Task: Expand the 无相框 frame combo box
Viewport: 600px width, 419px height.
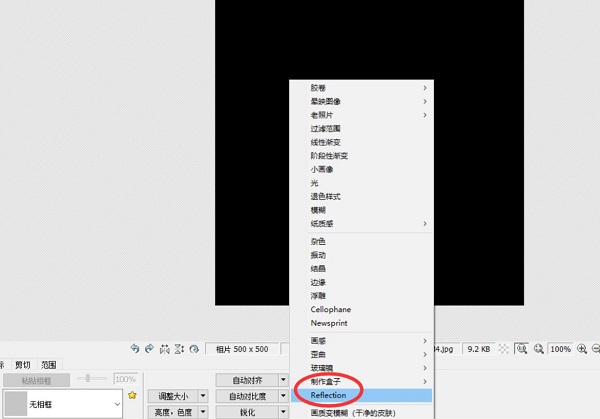Action: pos(117,404)
